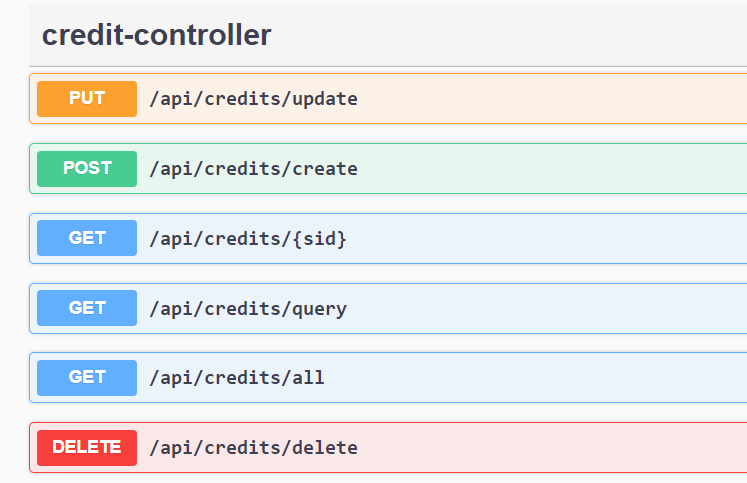
Task: Click the green POST method badge
Action: point(87,169)
